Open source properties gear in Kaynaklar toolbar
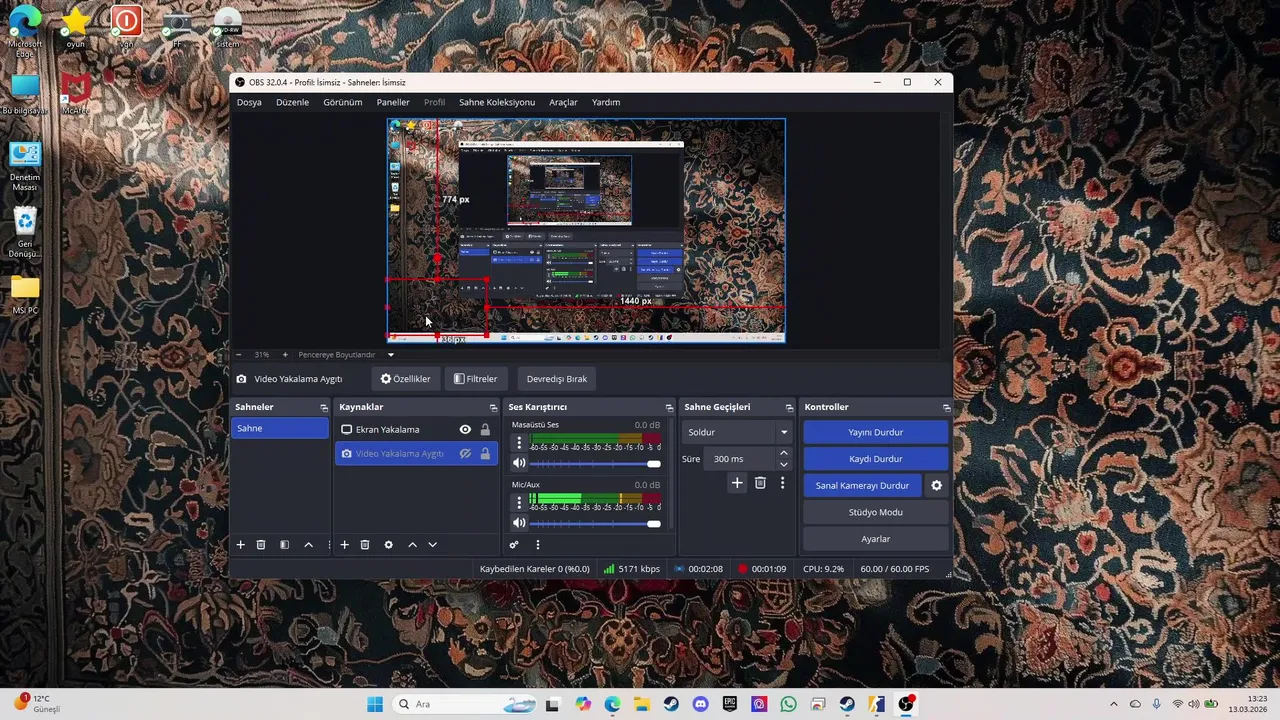This screenshot has width=1280, height=720. coord(388,545)
